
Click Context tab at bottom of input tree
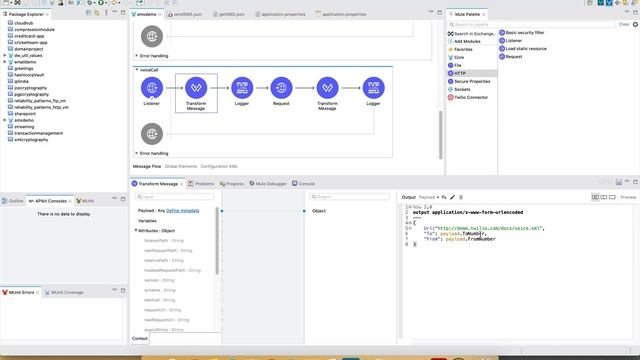tap(140, 339)
